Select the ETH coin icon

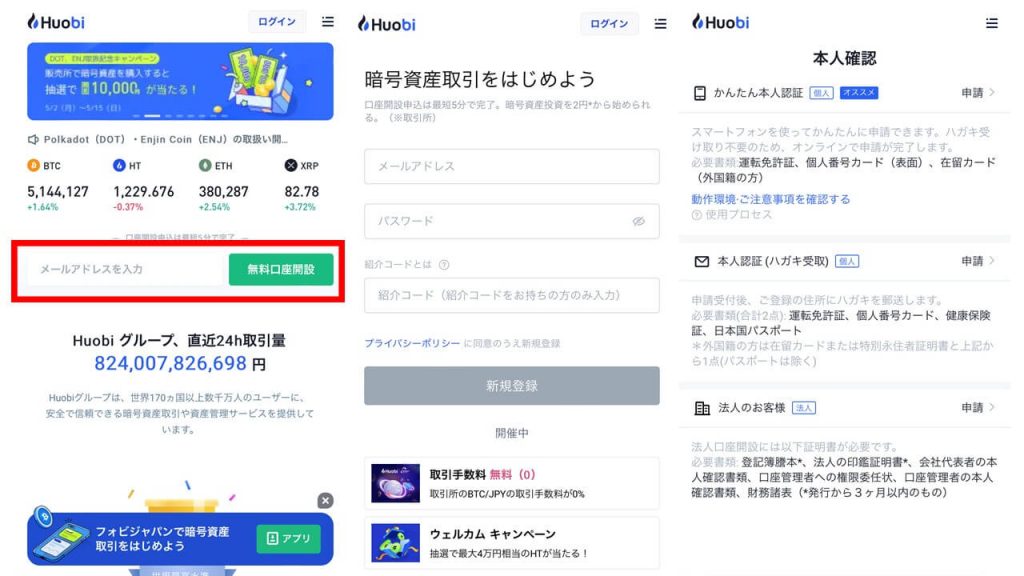pyautogui.click(x=205, y=165)
